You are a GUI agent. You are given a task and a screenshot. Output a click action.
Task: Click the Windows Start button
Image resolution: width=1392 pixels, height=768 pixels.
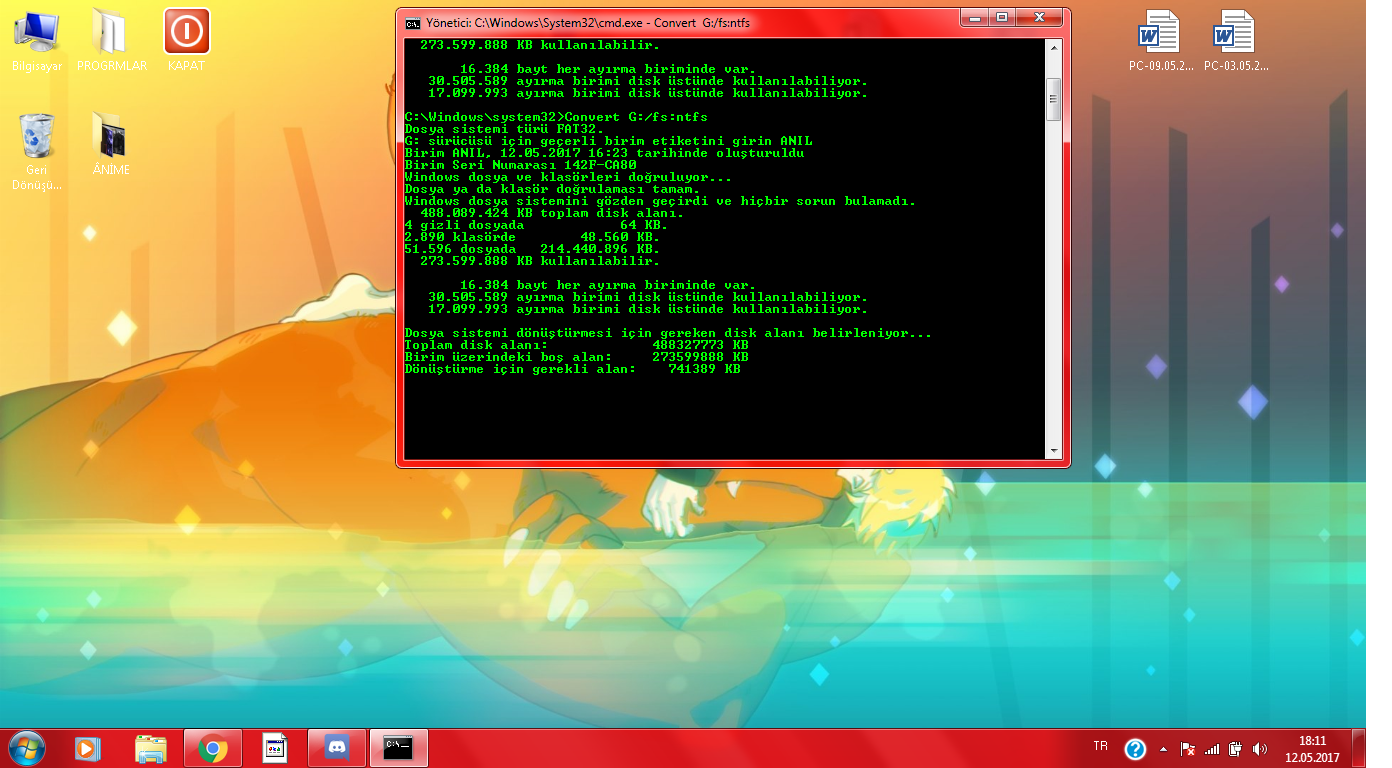(x=26, y=747)
